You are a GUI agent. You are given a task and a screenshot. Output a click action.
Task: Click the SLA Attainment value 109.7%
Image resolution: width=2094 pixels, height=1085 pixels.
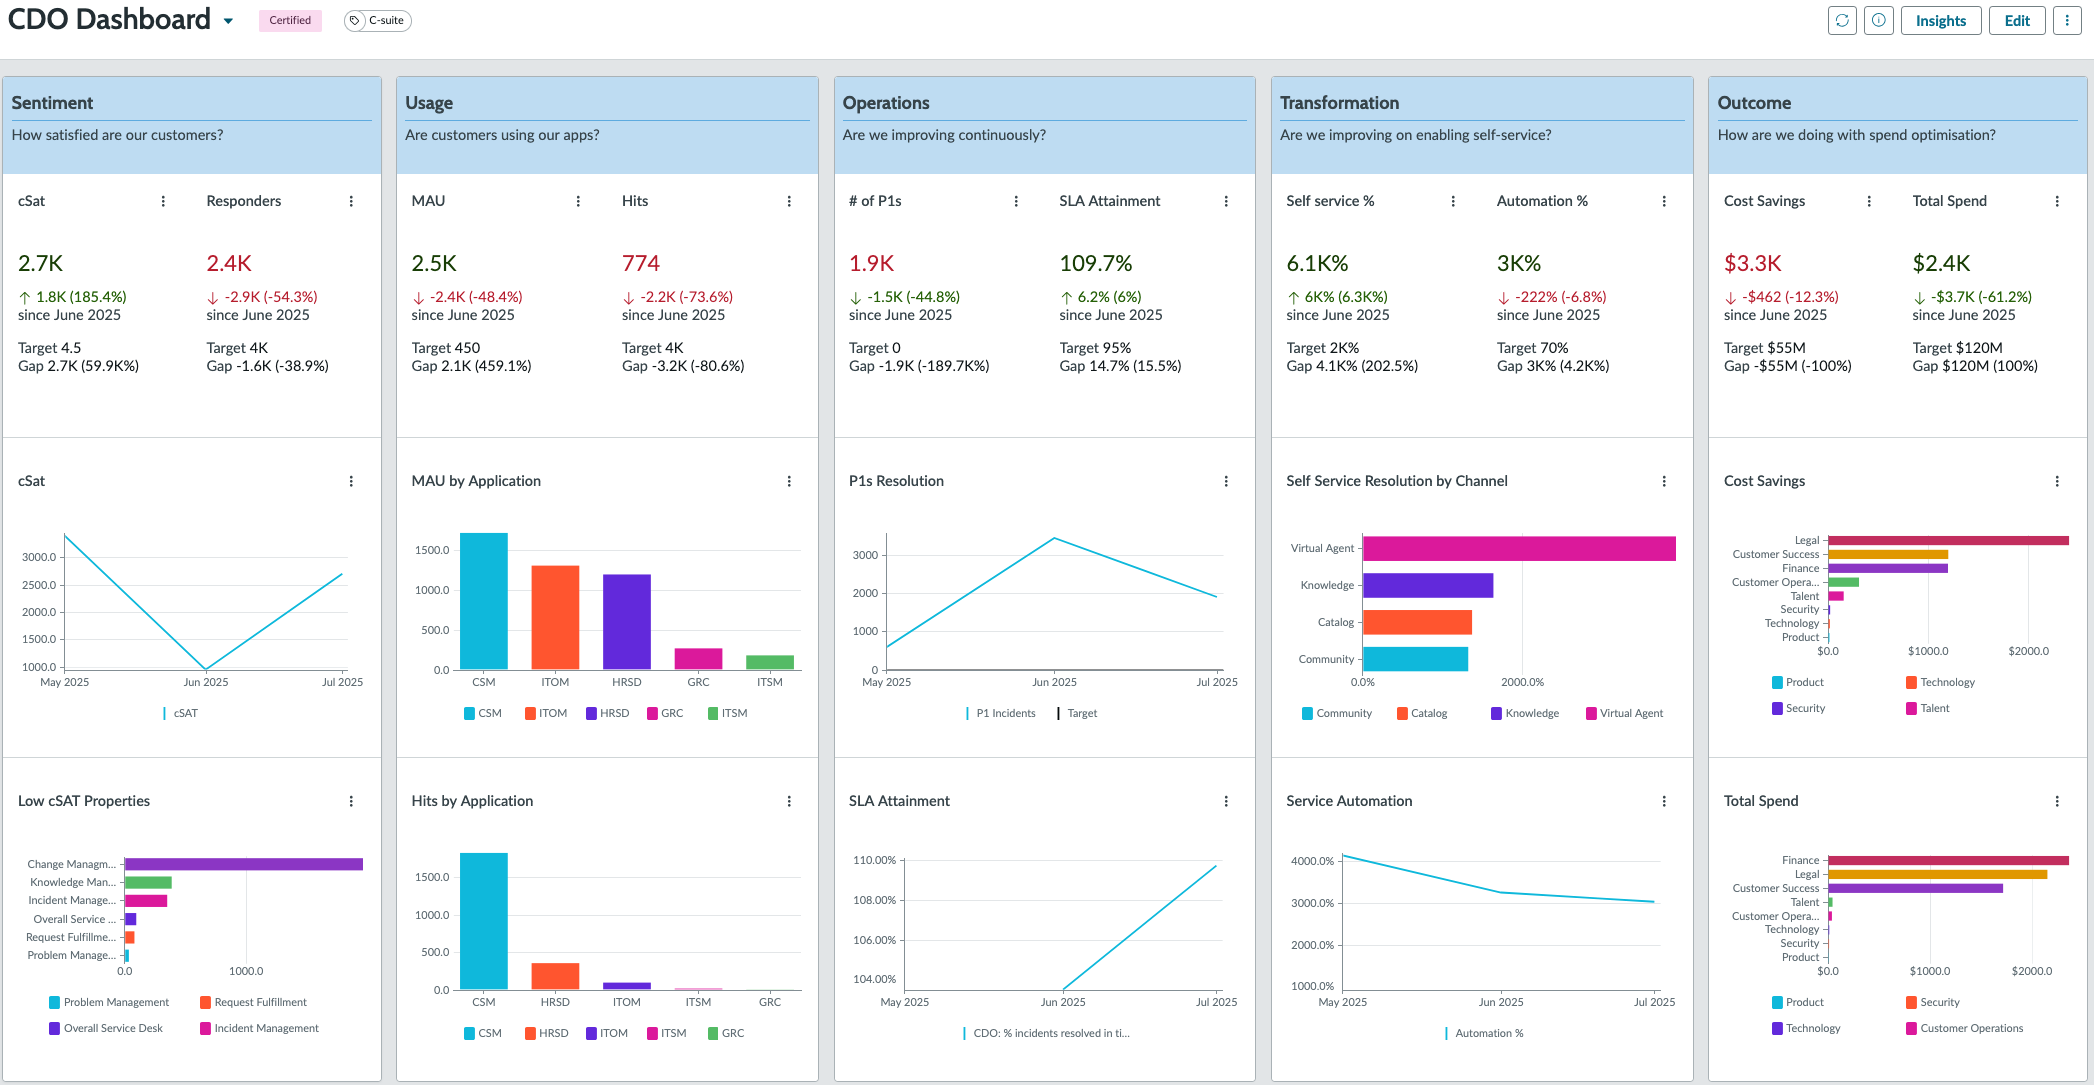tap(1096, 263)
